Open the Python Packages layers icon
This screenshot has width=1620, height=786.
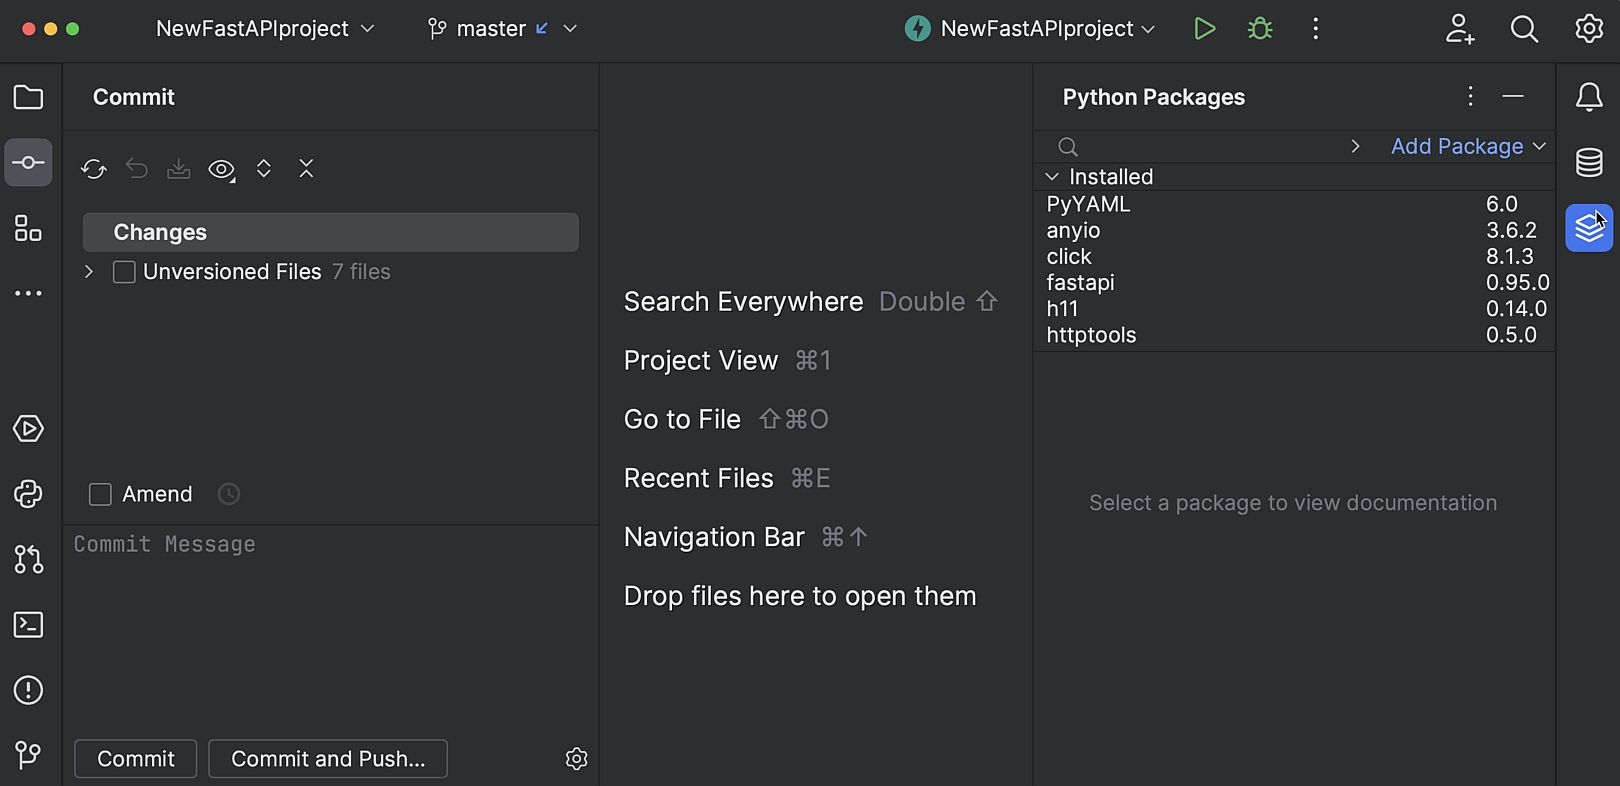(x=1588, y=228)
